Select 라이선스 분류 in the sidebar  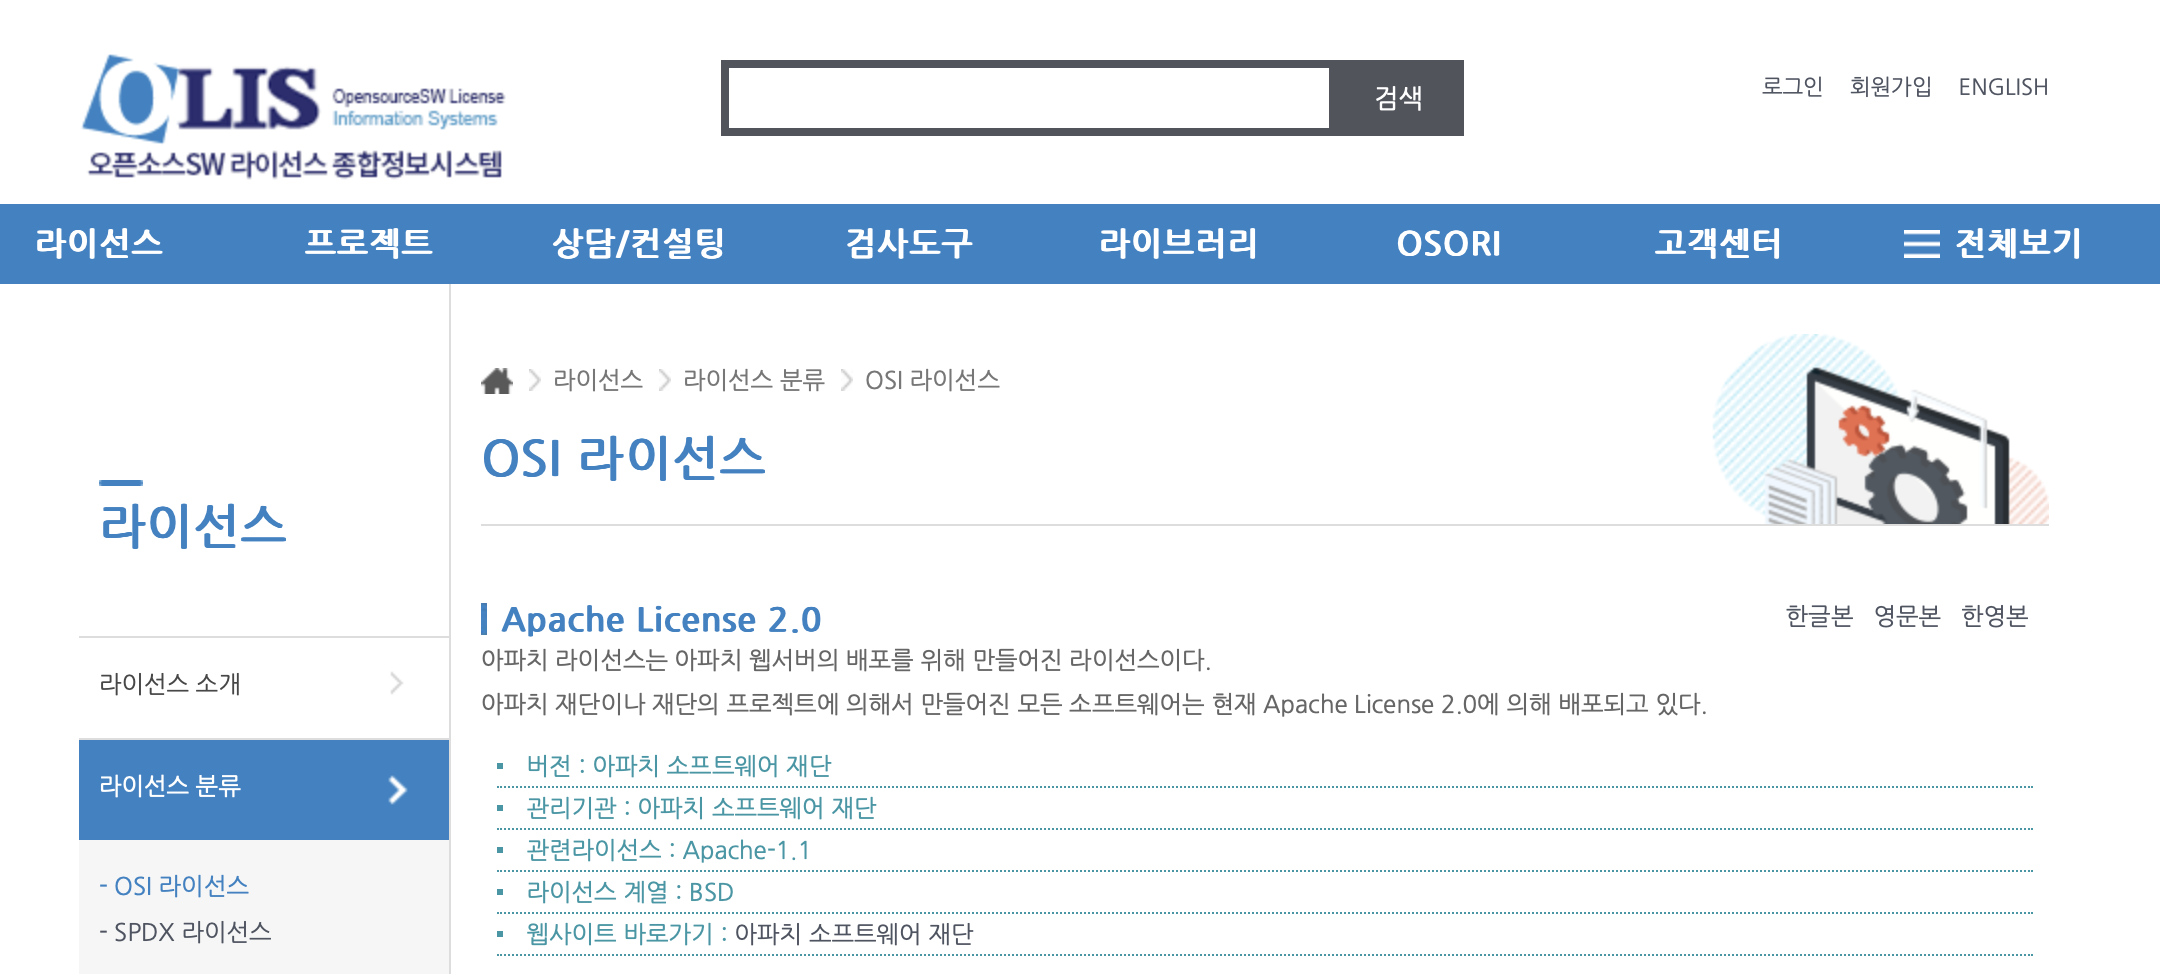tap(264, 789)
